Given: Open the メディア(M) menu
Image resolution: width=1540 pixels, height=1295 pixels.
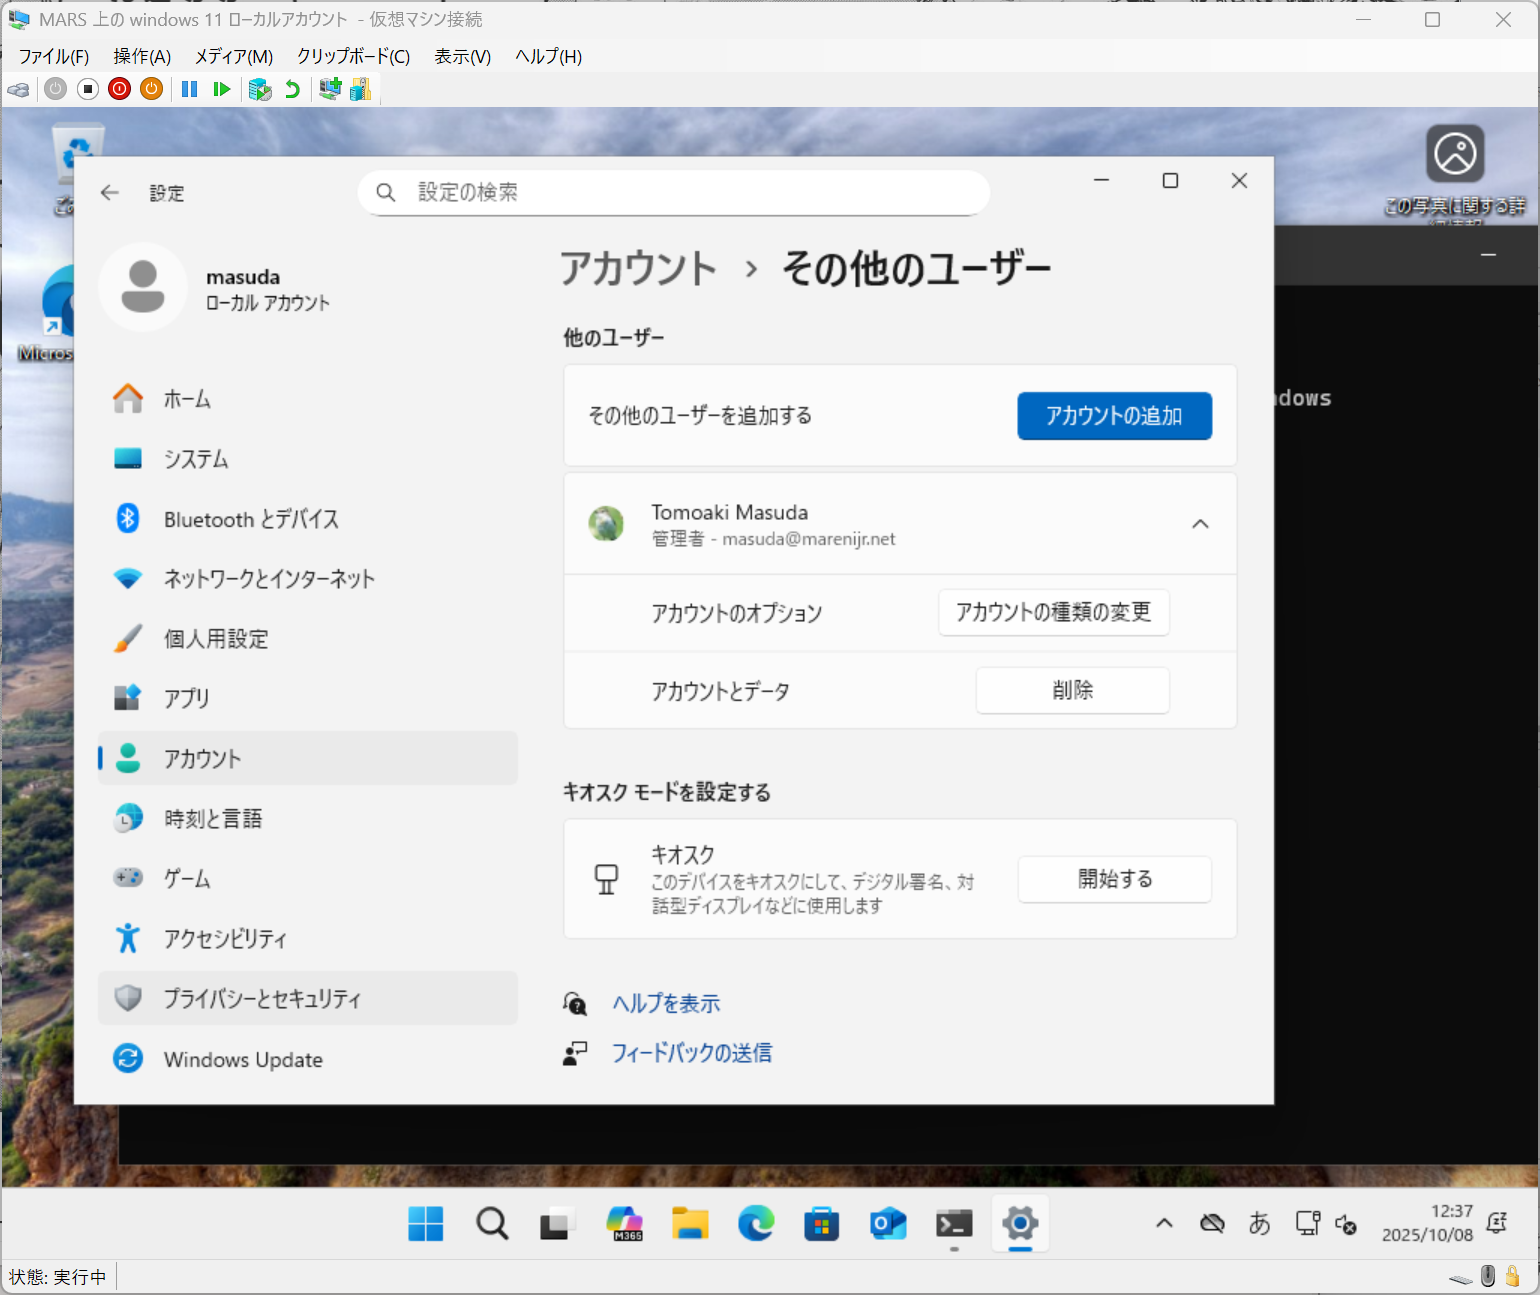Looking at the screenshot, I should click(233, 57).
